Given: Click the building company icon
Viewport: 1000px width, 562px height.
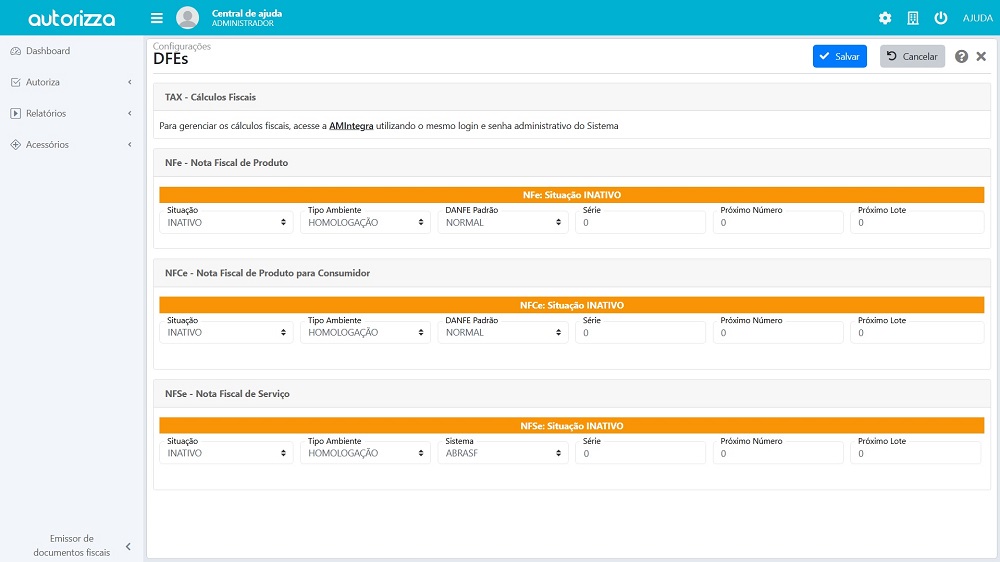Looking at the screenshot, I should tap(913, 18).
